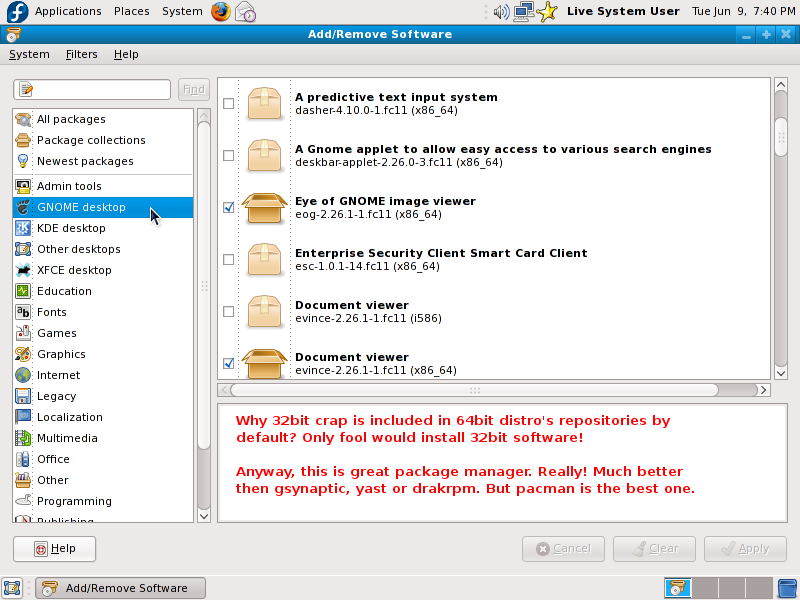
Task: Click the Games category icon
Action: click(x=23, y=333)
